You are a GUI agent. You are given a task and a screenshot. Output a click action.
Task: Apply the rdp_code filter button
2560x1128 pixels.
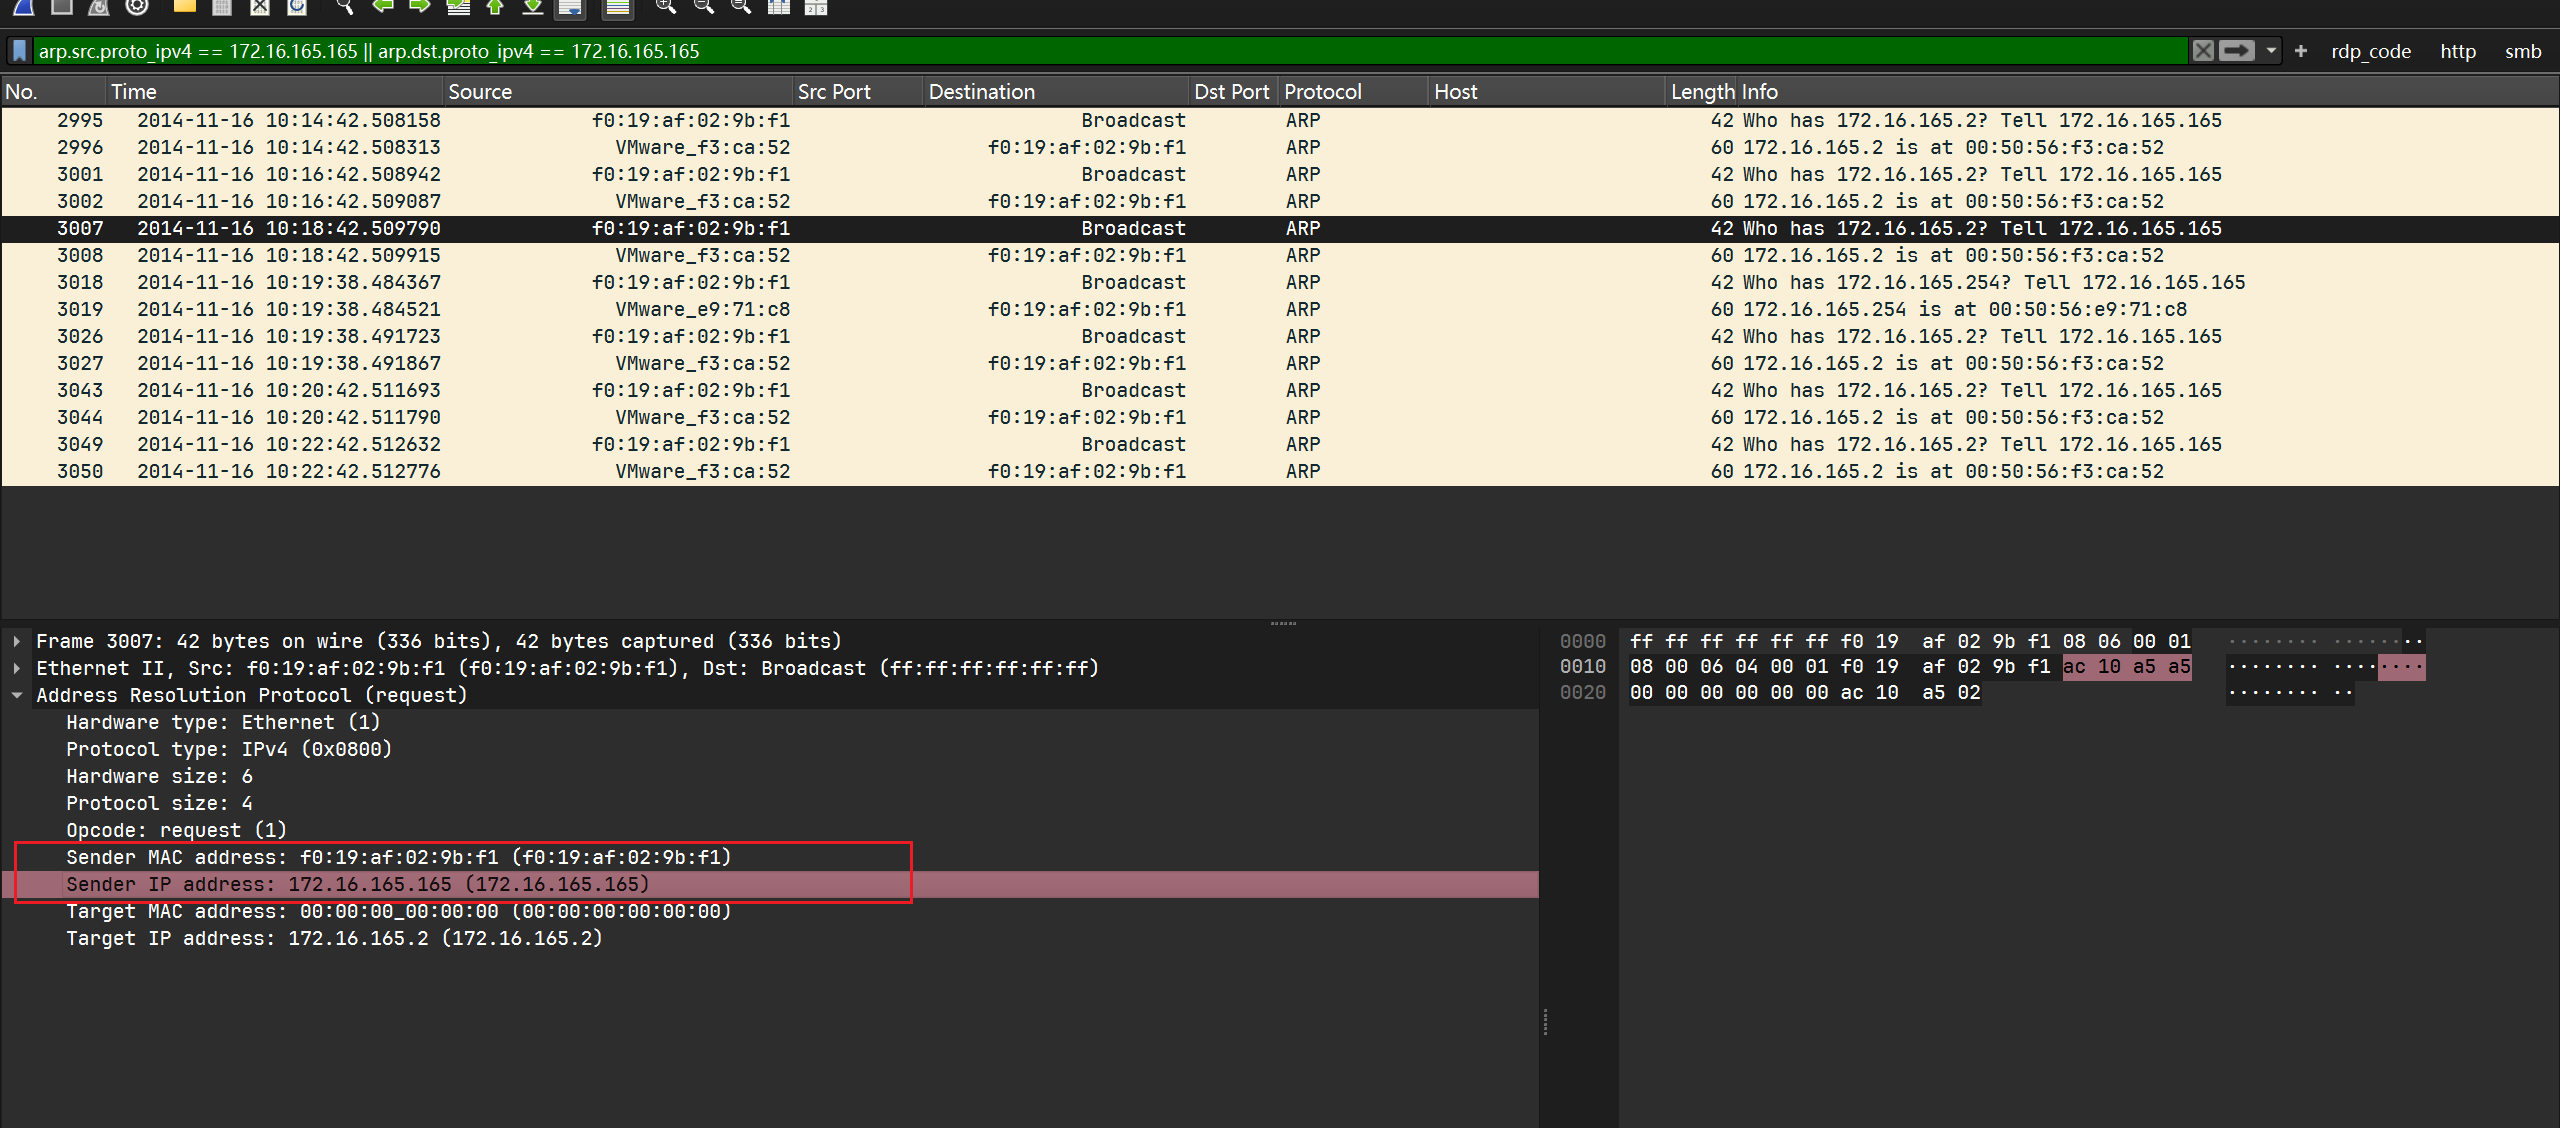pyautogui.click(x=2370, y=51)
